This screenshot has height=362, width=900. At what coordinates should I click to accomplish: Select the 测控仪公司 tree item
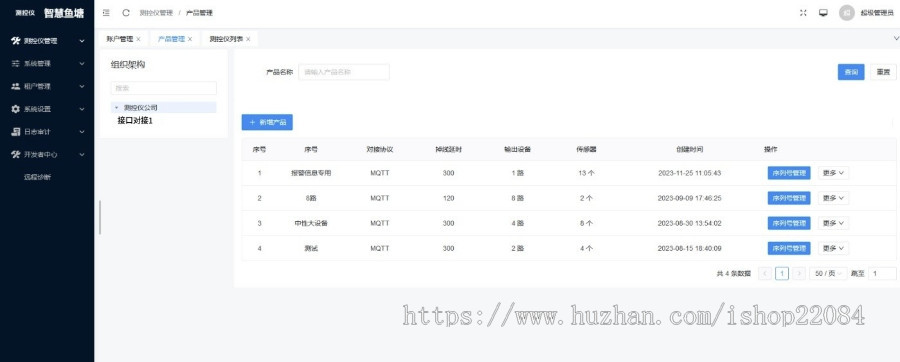click(x=141, y=107)
